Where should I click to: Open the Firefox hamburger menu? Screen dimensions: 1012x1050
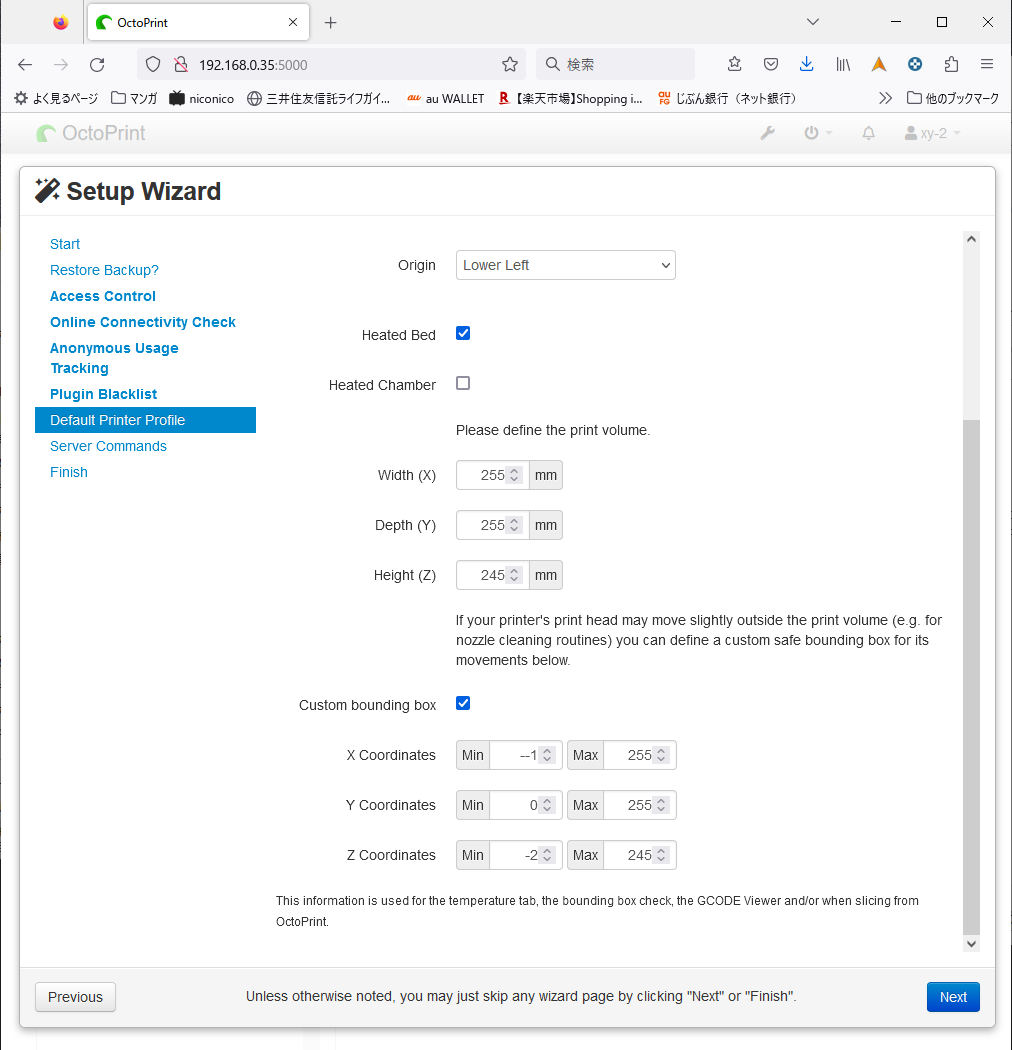(x=987, y=64)
